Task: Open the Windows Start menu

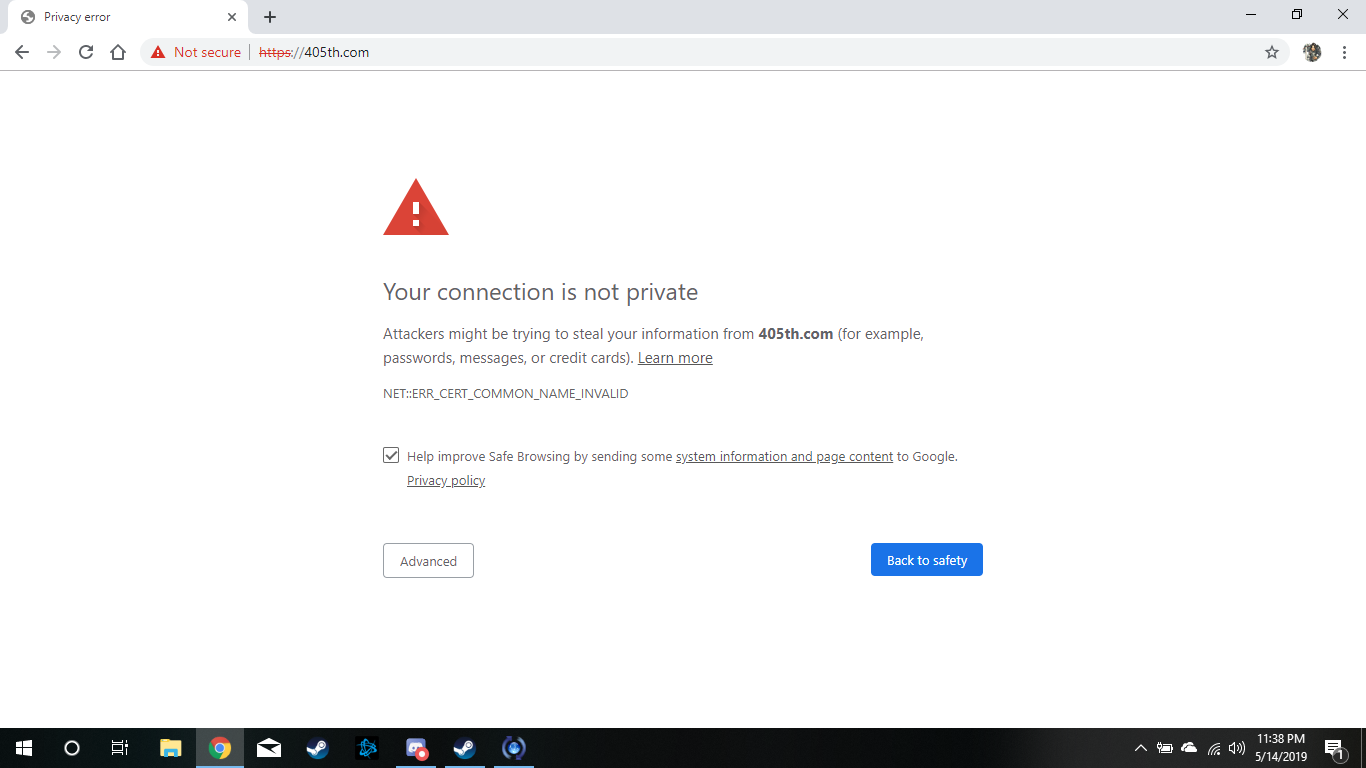Action: click(24, 748)
